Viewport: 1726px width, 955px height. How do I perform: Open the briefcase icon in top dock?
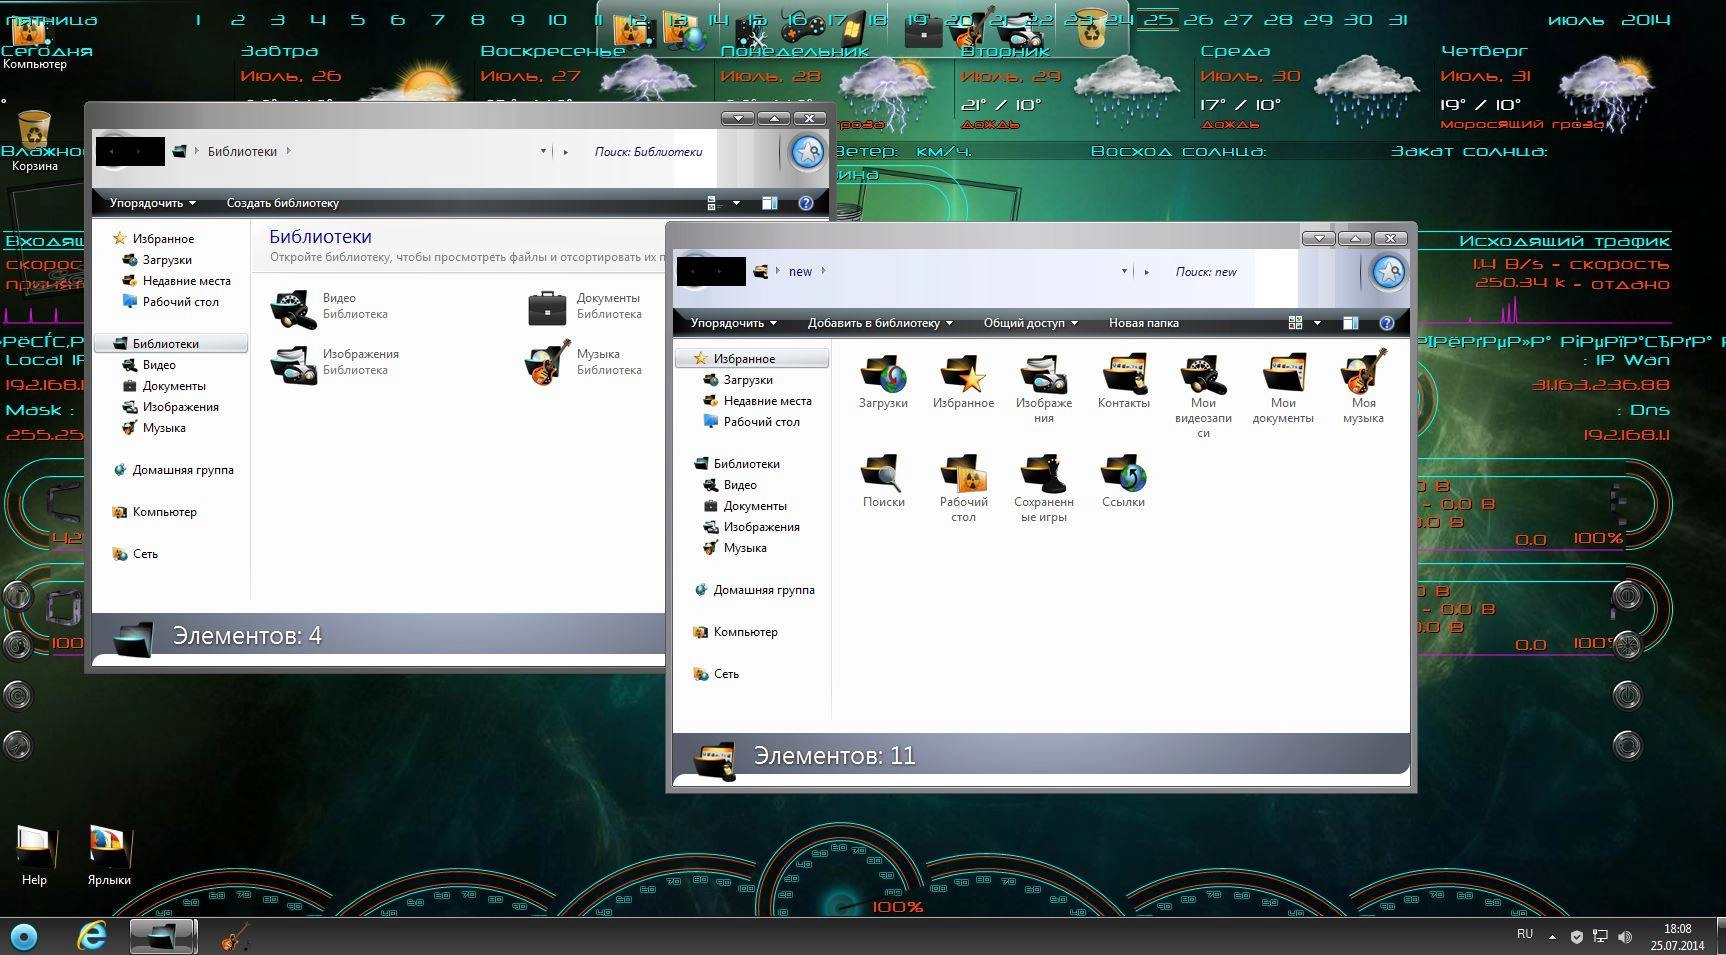point(923,32)
